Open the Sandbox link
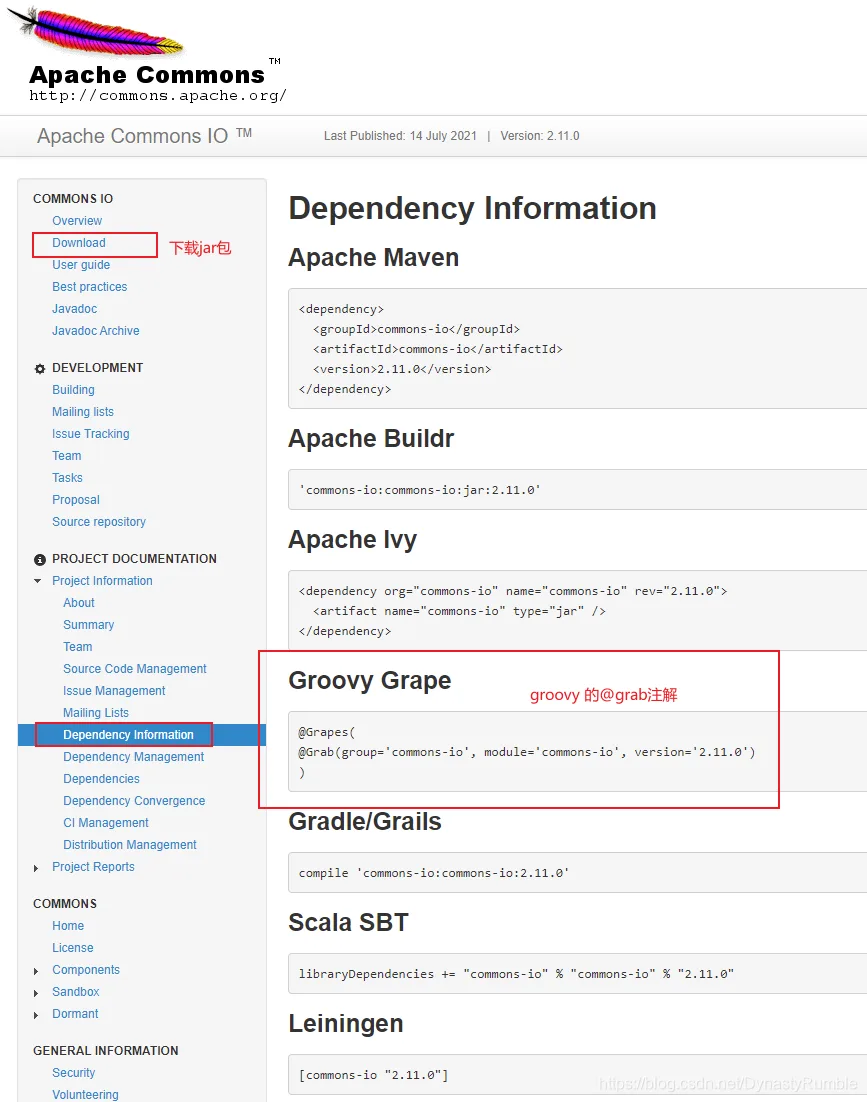 [x=75, y=992]
